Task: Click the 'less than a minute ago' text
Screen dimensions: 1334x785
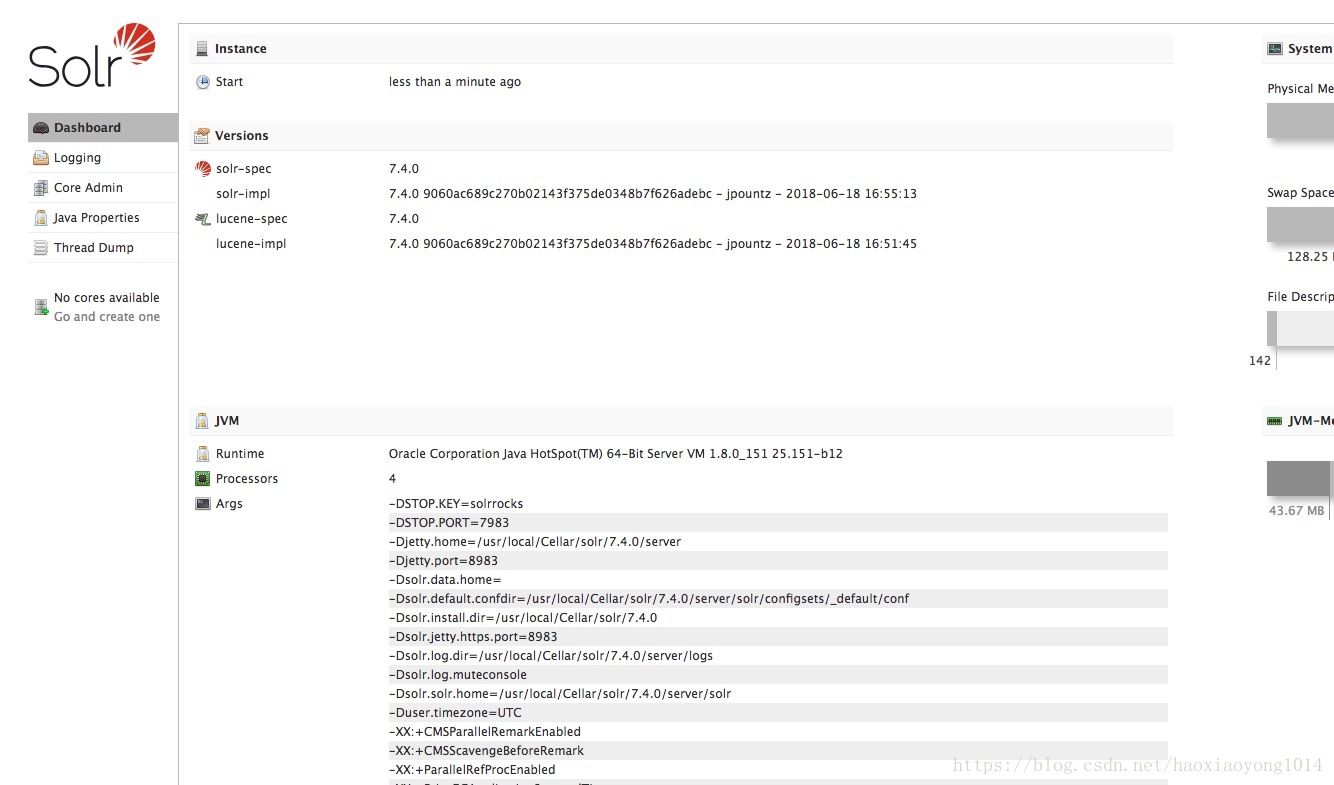Action: (x=455, y=82)
